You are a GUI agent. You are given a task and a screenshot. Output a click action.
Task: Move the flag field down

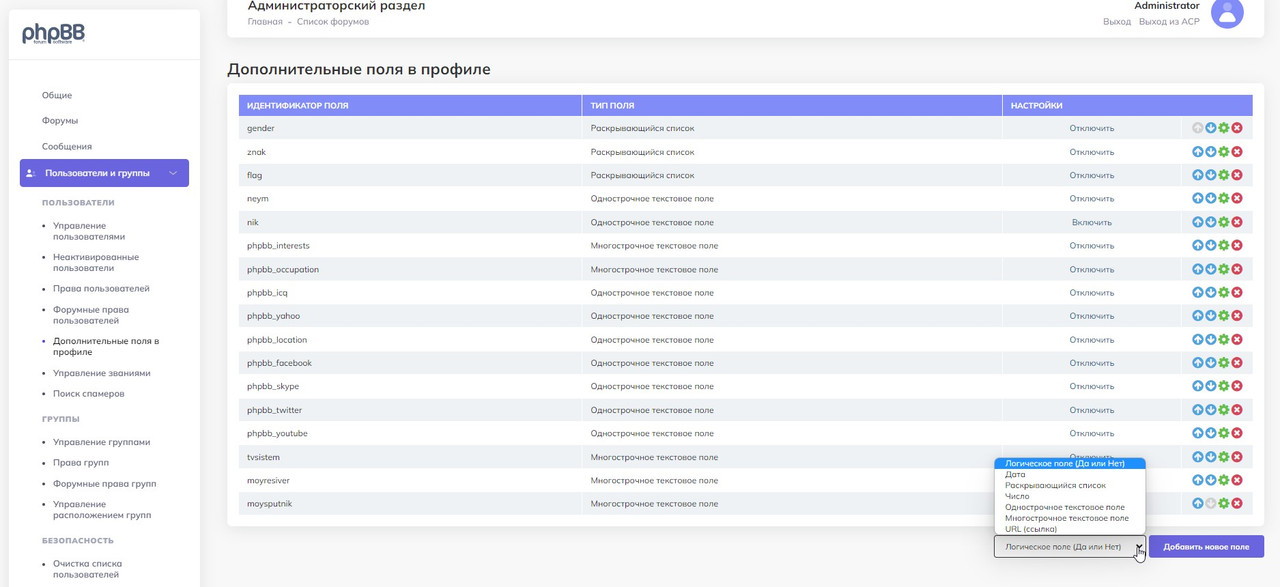[x=1211, y=175]
